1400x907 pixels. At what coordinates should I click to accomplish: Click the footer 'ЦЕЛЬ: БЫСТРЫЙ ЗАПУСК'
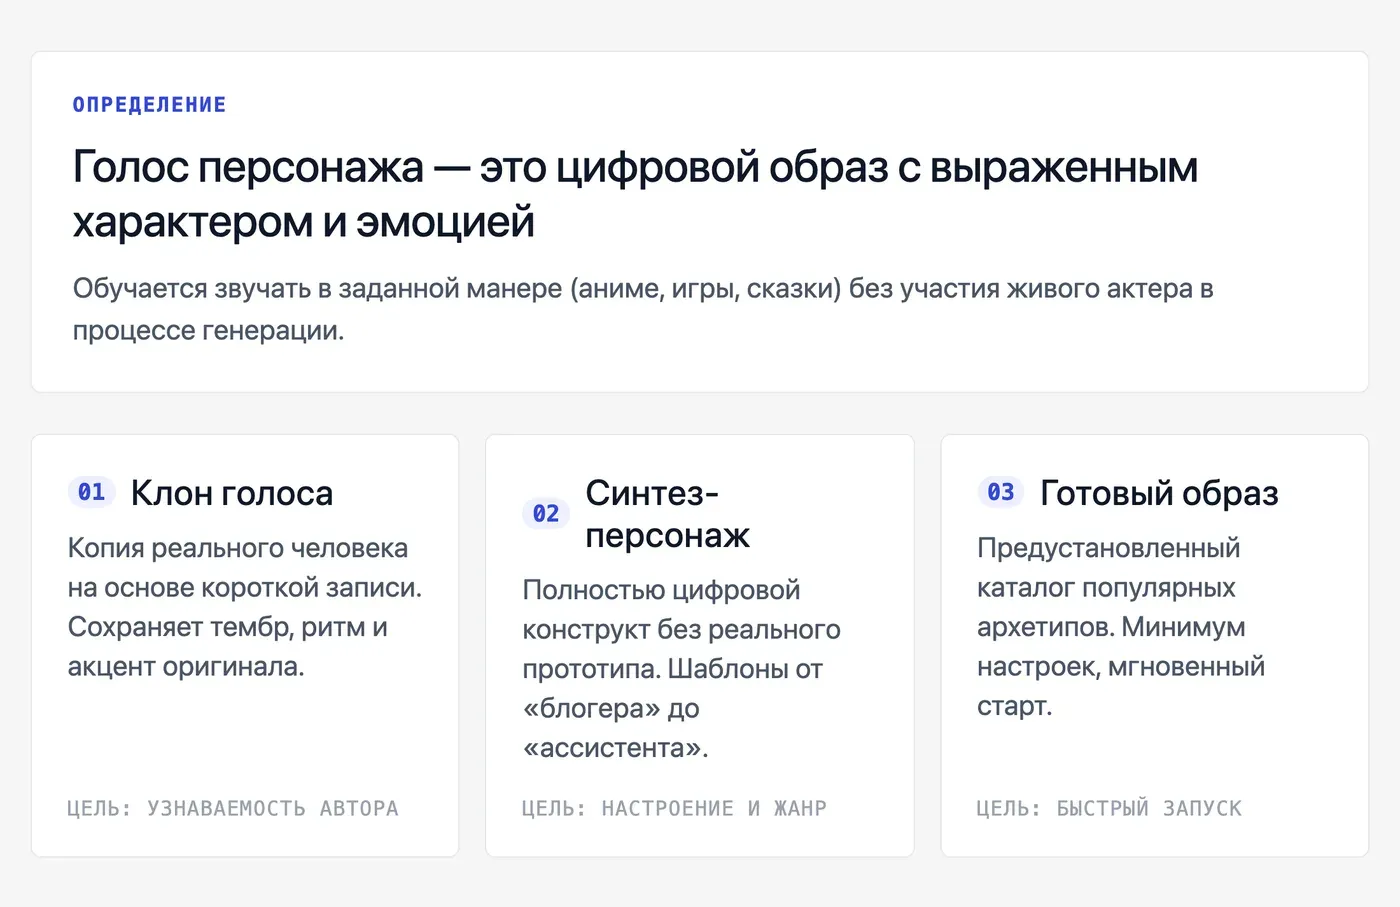tap(1109, 808)
